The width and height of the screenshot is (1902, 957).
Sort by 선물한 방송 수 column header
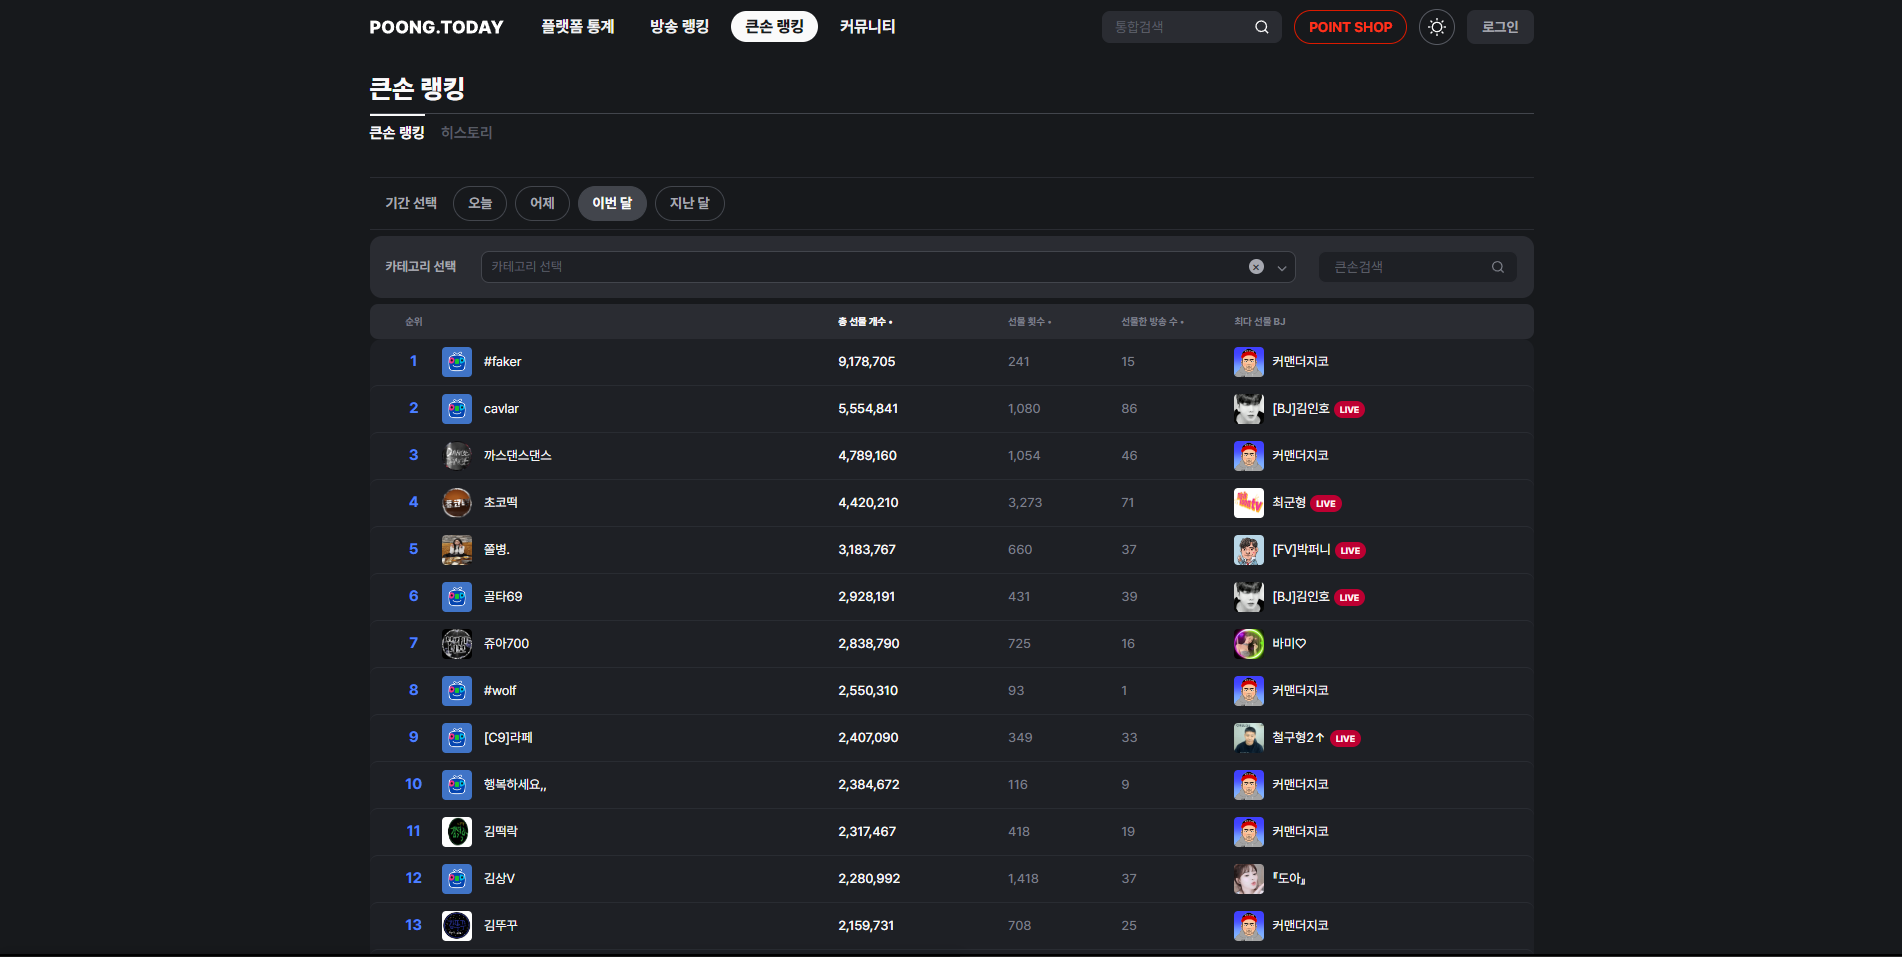click(x=1151, y=322)
